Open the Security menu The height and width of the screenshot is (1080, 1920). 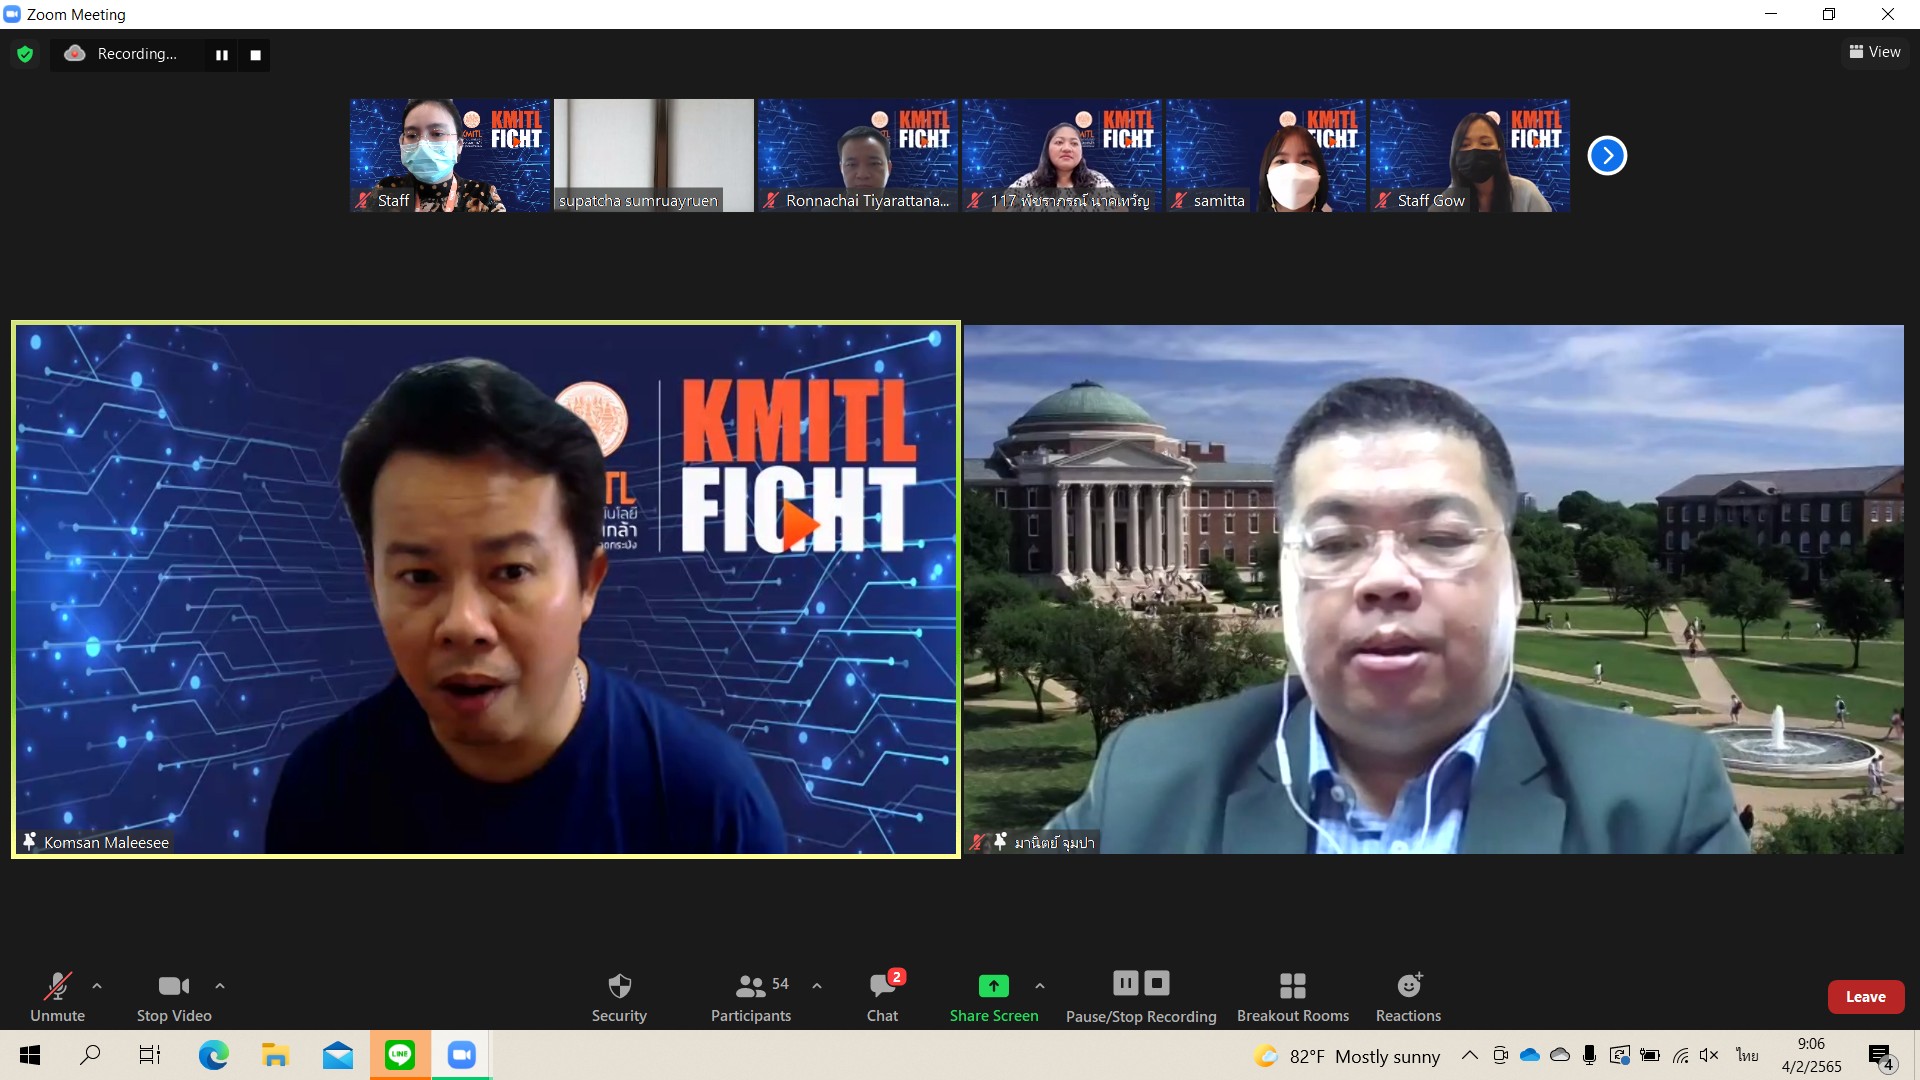pos(619,996)
